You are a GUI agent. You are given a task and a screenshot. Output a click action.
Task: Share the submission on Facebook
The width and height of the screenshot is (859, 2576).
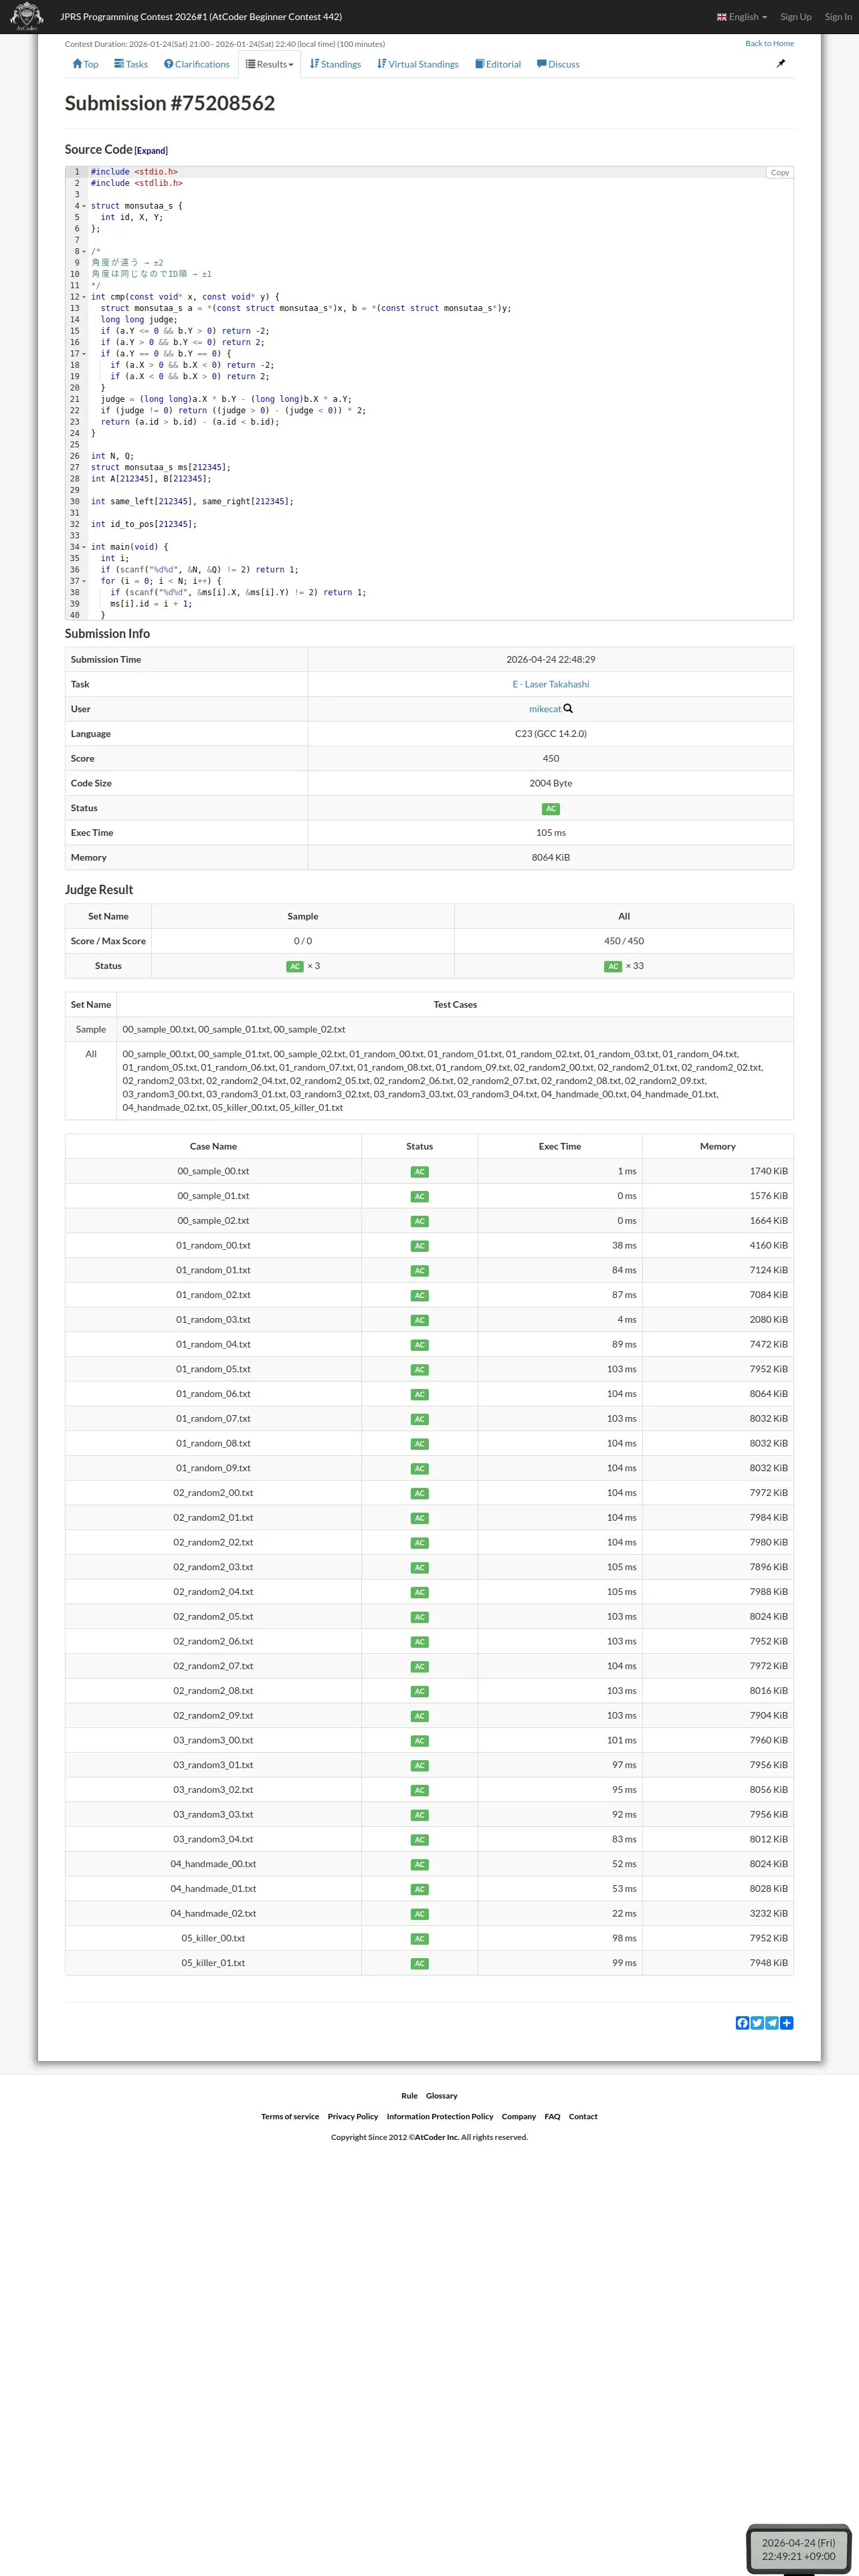tap(742, 2023)
